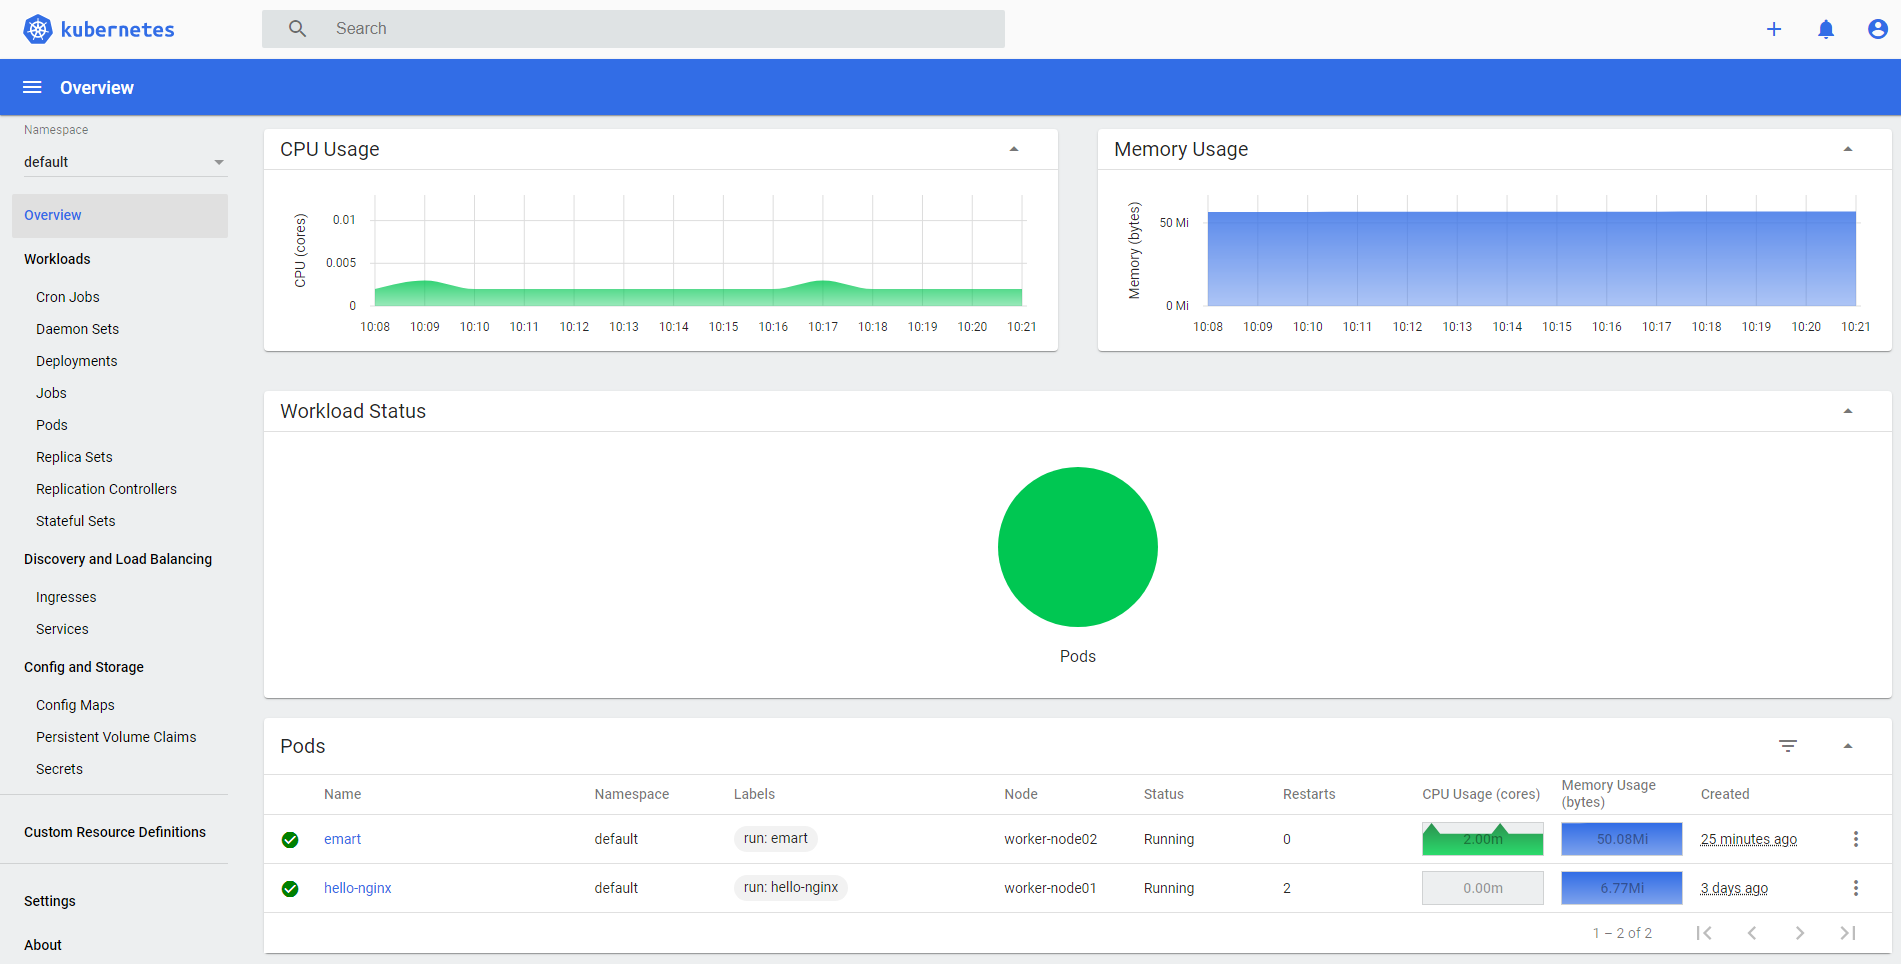Screen dimensions: 1901x964
Task: Open About in sidebar
Action: coord(43,945)
